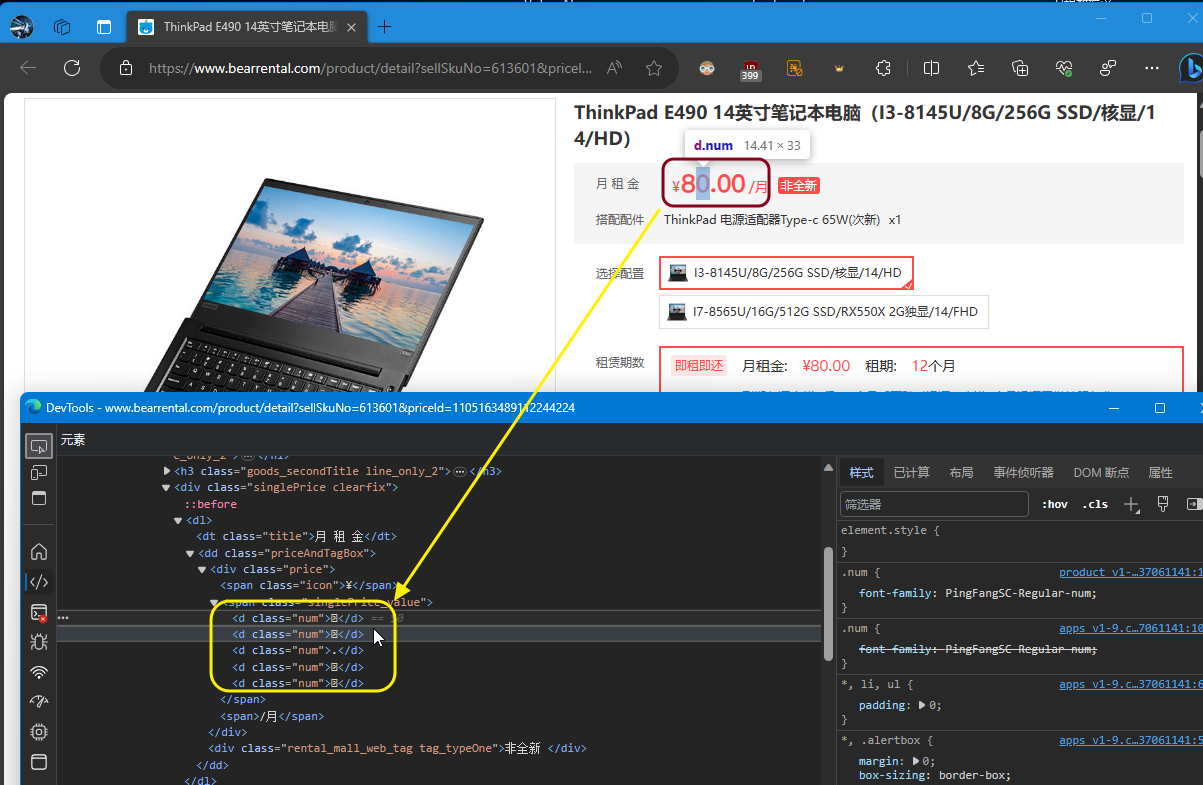The height and width of the screenshot is (785, 1203).
Task: Open apps_v1-9.c…7061141:10 source link
Action: (1130, 629)
